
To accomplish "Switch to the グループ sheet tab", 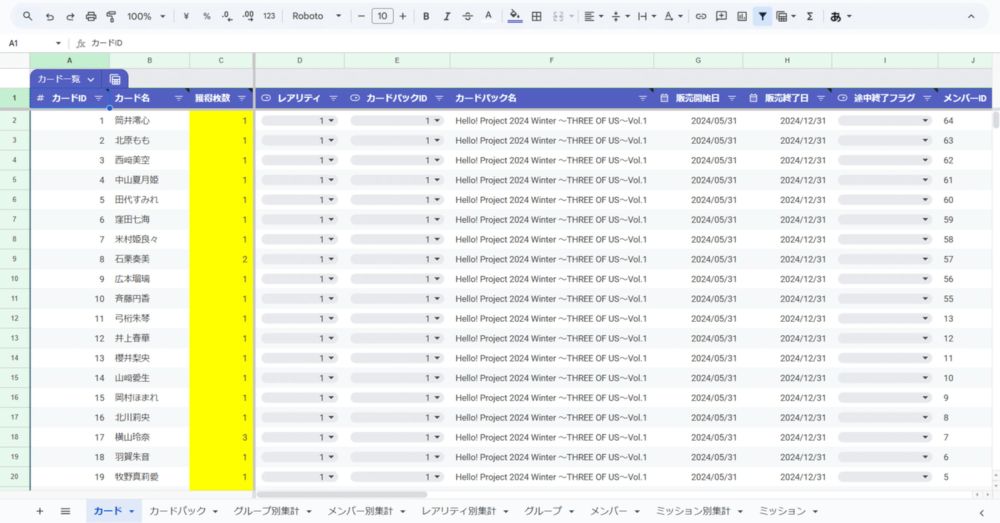I will (543, 511).
